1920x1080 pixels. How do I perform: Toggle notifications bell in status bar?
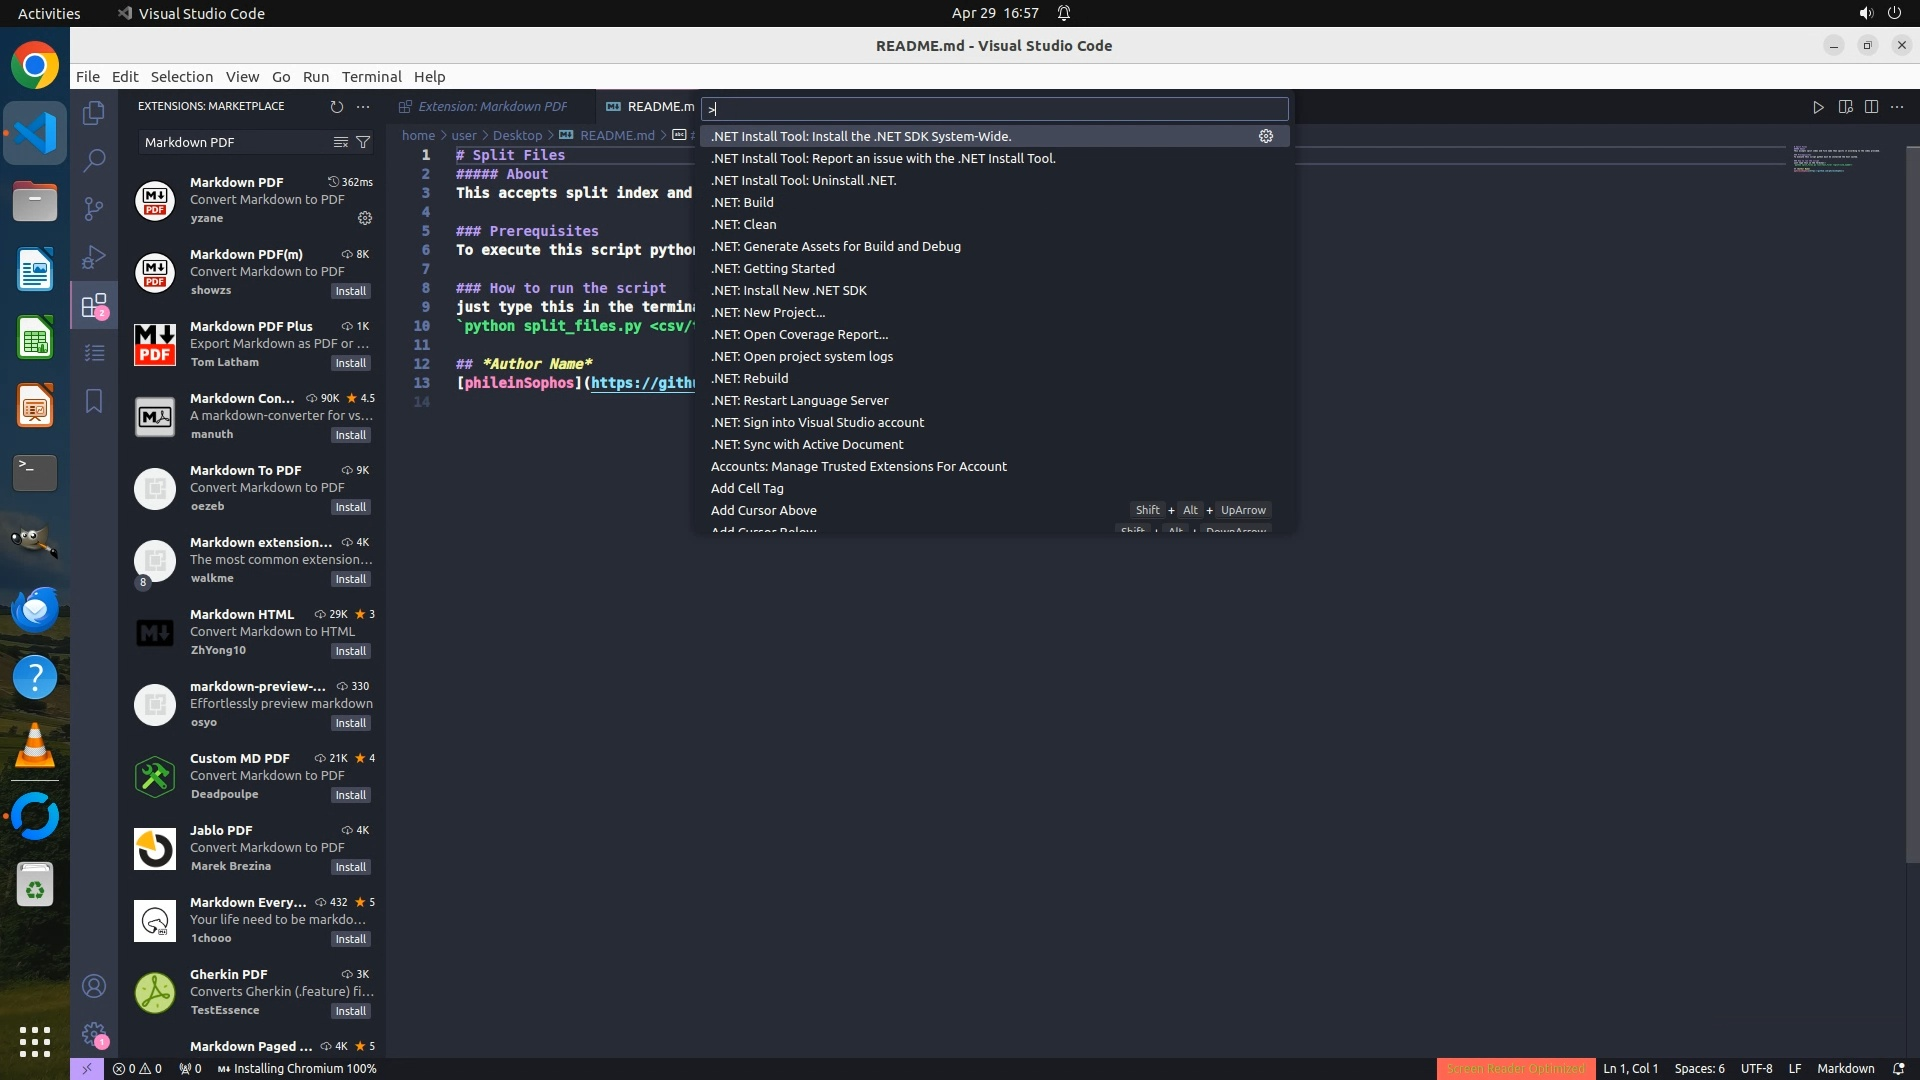coord(1898,1068)
